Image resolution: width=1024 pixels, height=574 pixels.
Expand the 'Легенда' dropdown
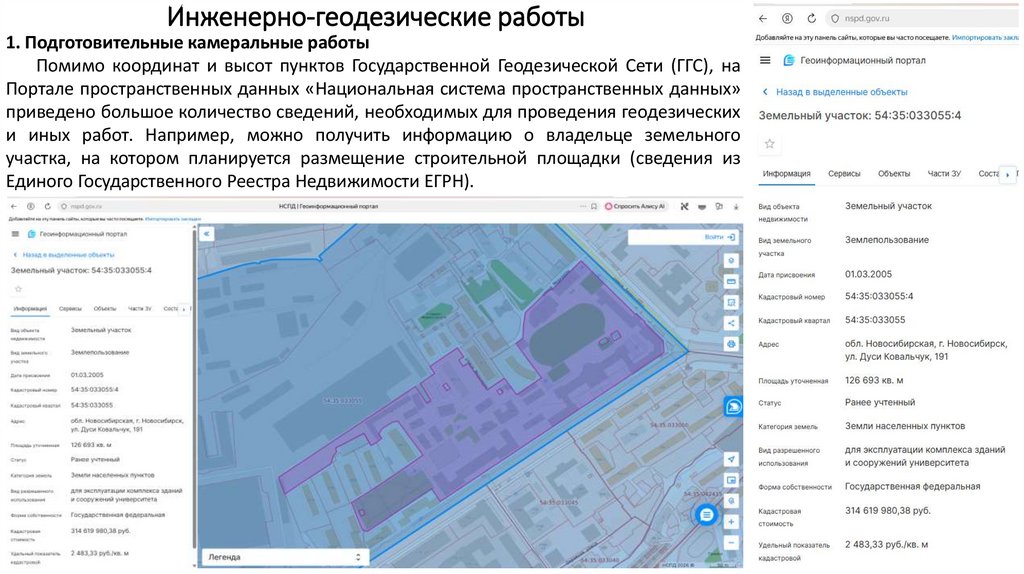(284, 557)
